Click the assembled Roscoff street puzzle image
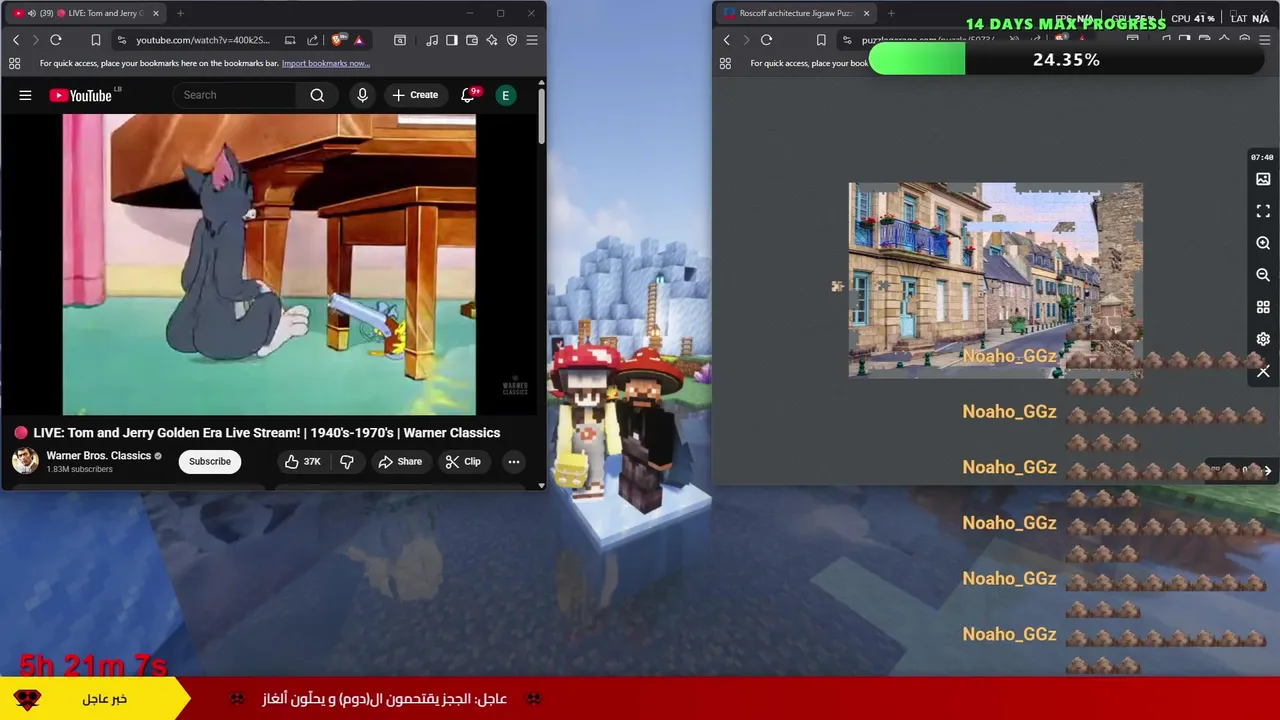Screen dimensions: 1280x720 click(x=995, y=280)
